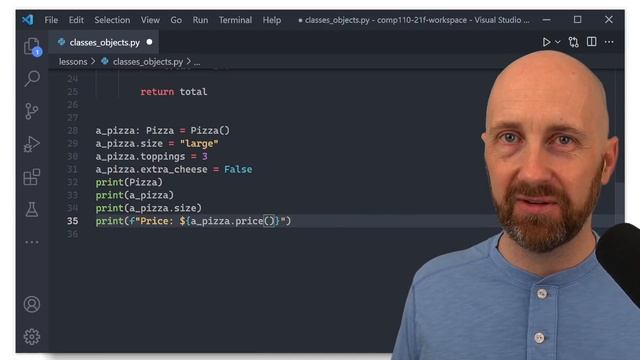Viewport: 640px width, 360px height.
Task: Open the Terminal menu
Action: point(235,20)
